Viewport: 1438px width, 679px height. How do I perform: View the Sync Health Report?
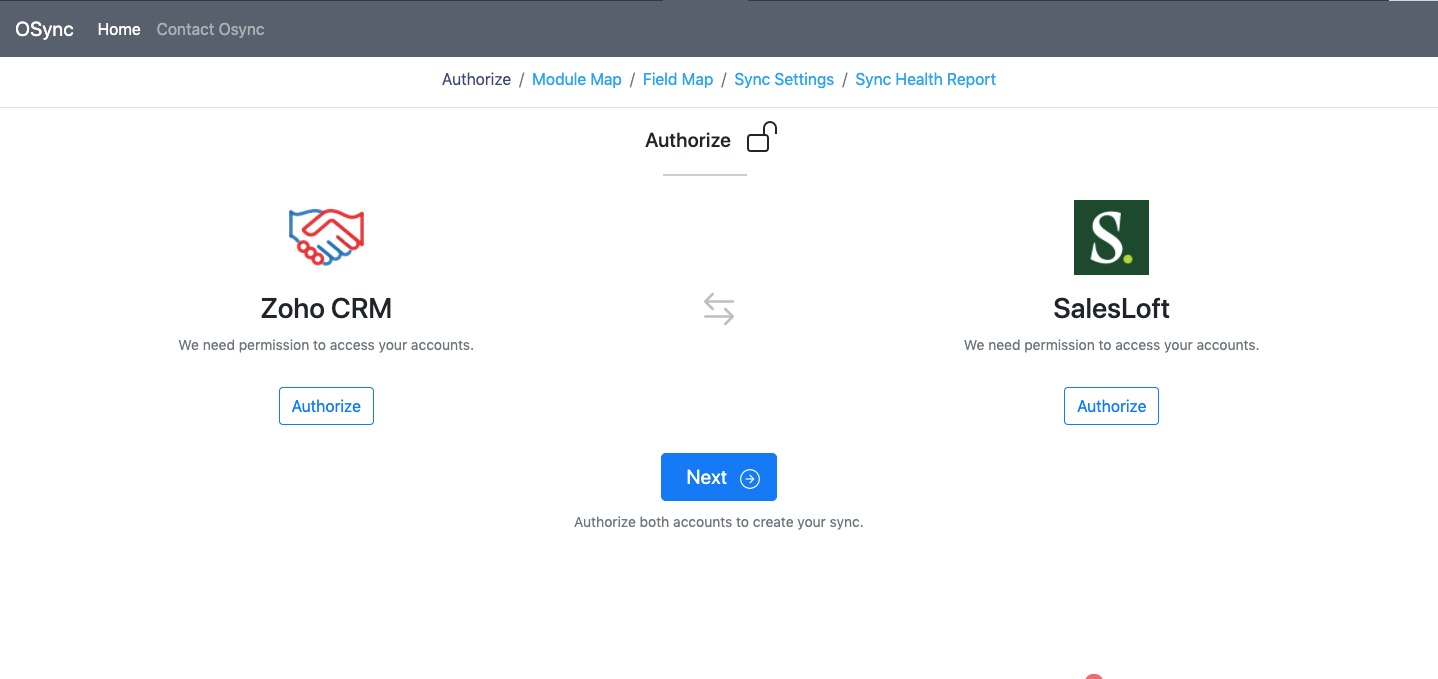pos(925,79)
